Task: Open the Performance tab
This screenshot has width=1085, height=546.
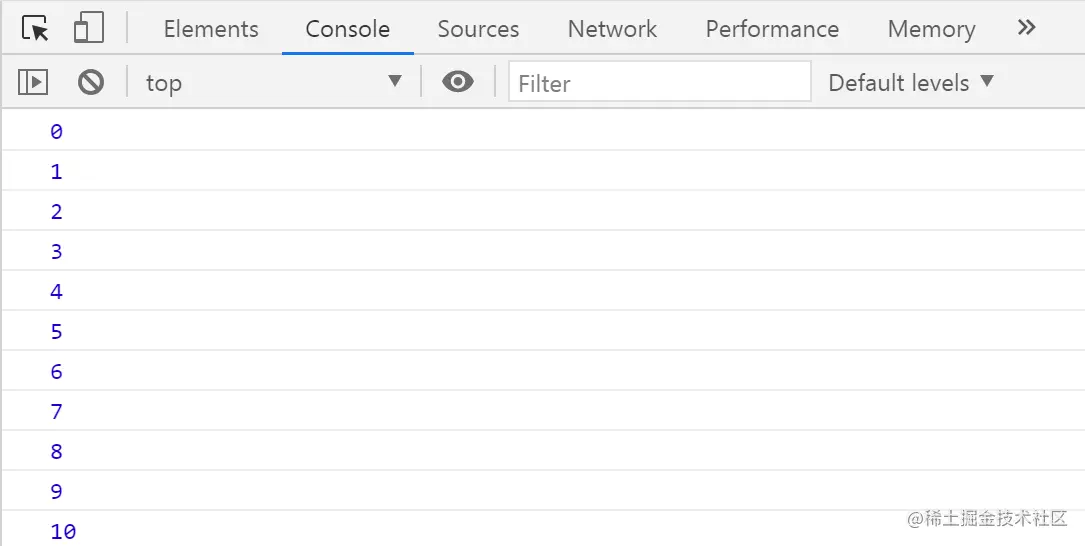Action: [x=772, y=29]
